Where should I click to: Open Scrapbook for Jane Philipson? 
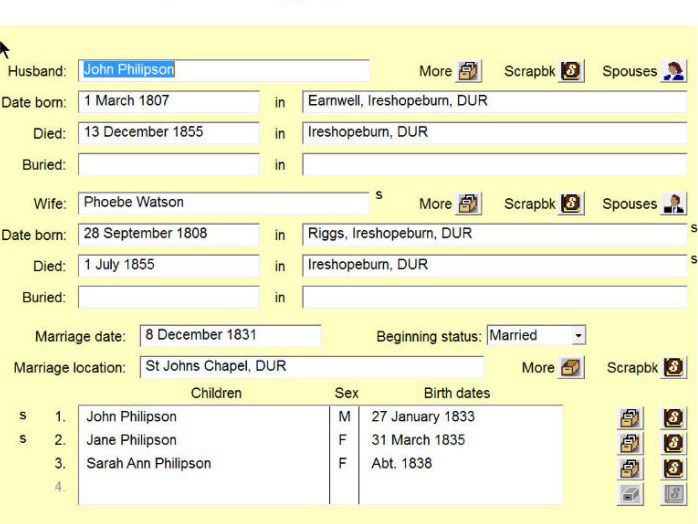tap(674, 443)
